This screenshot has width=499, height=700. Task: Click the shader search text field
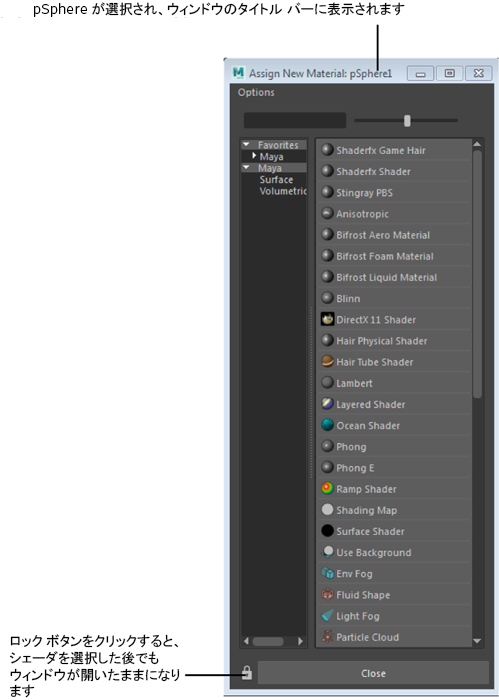295,121
